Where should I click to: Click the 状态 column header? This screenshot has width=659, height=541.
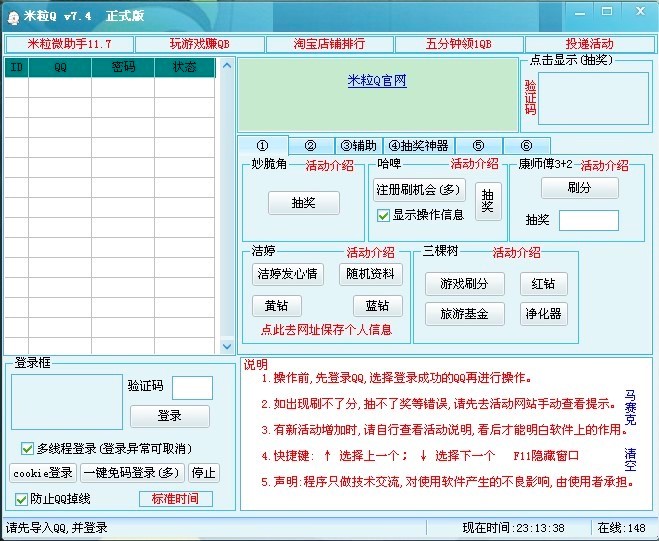pos(185,67)
